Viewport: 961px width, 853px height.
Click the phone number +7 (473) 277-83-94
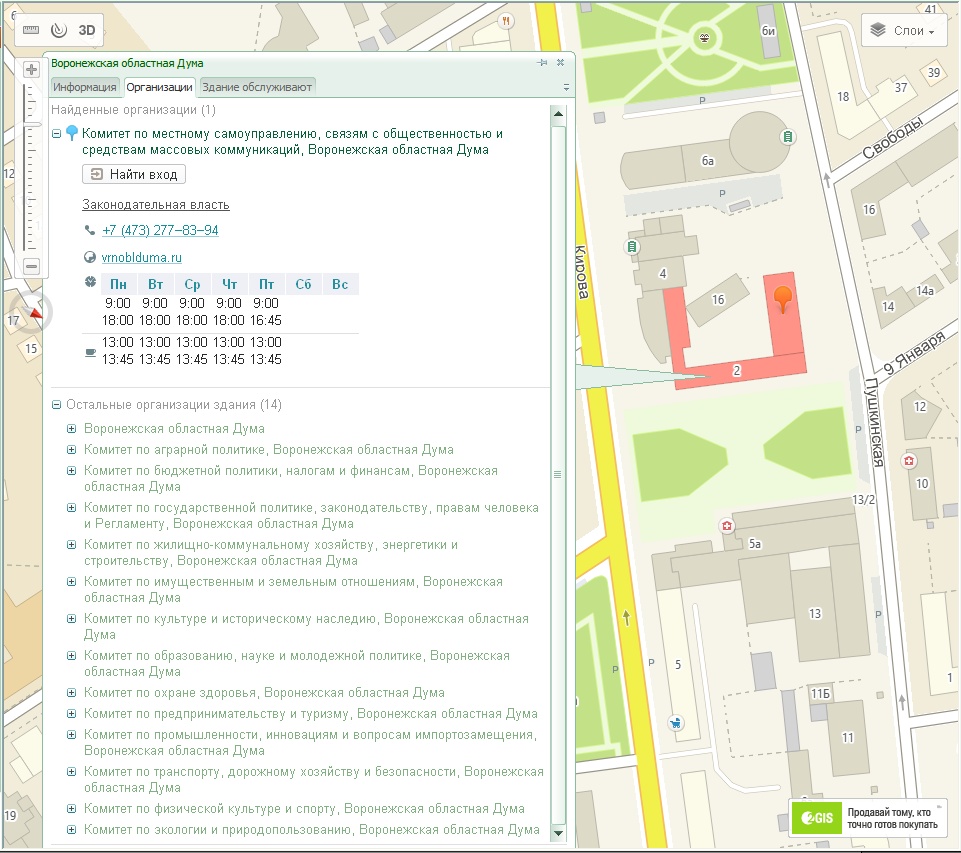[x=160, y=230]
